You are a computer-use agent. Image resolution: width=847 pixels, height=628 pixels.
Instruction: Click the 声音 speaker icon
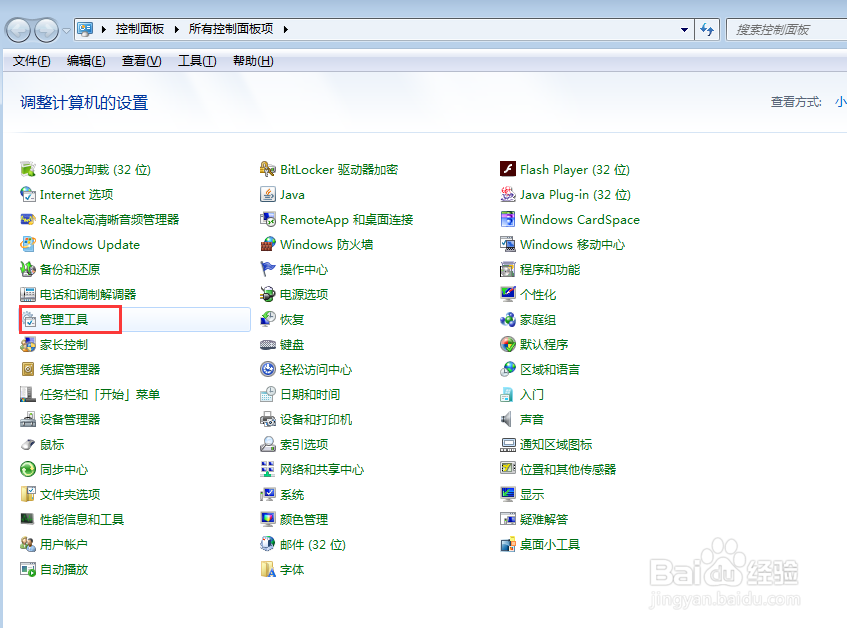tap(507, 420)
